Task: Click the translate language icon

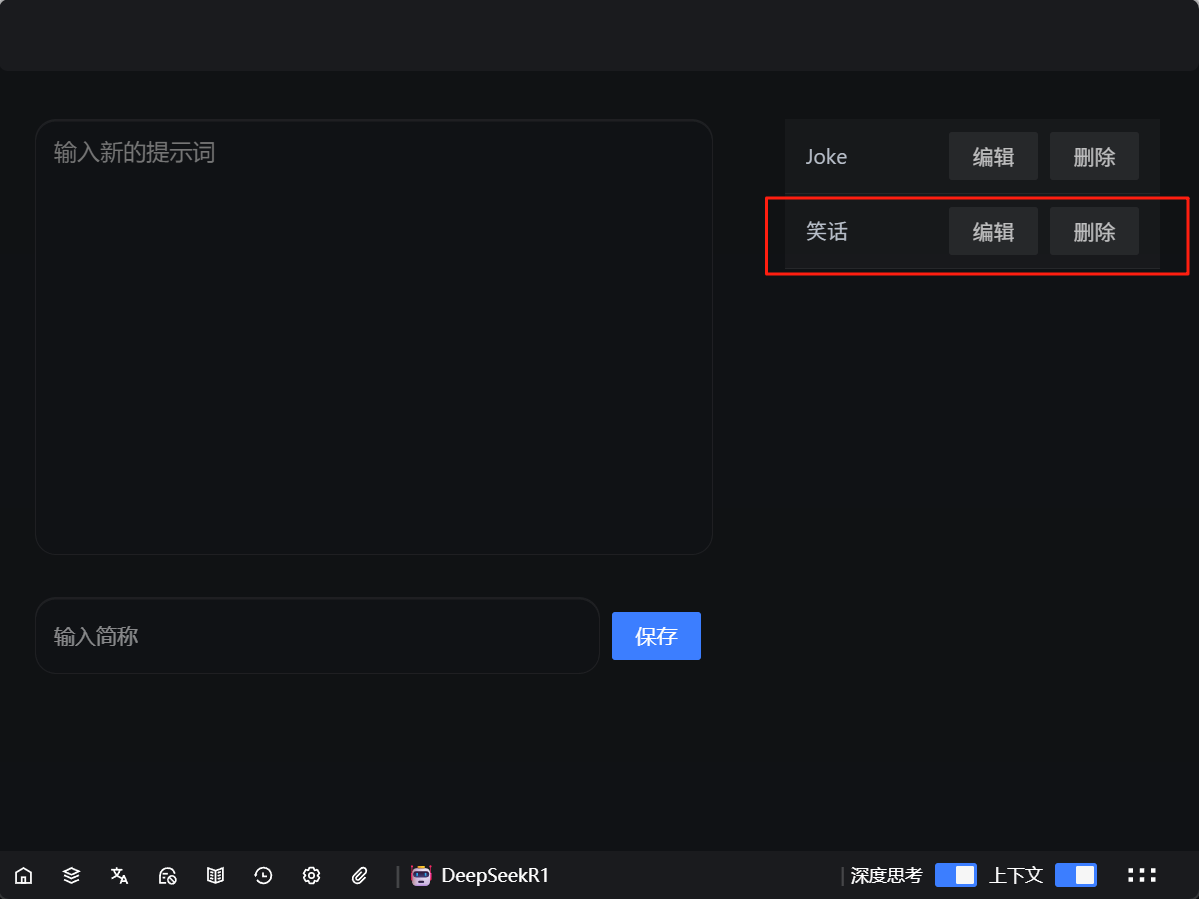Action: tap(119, 876)
